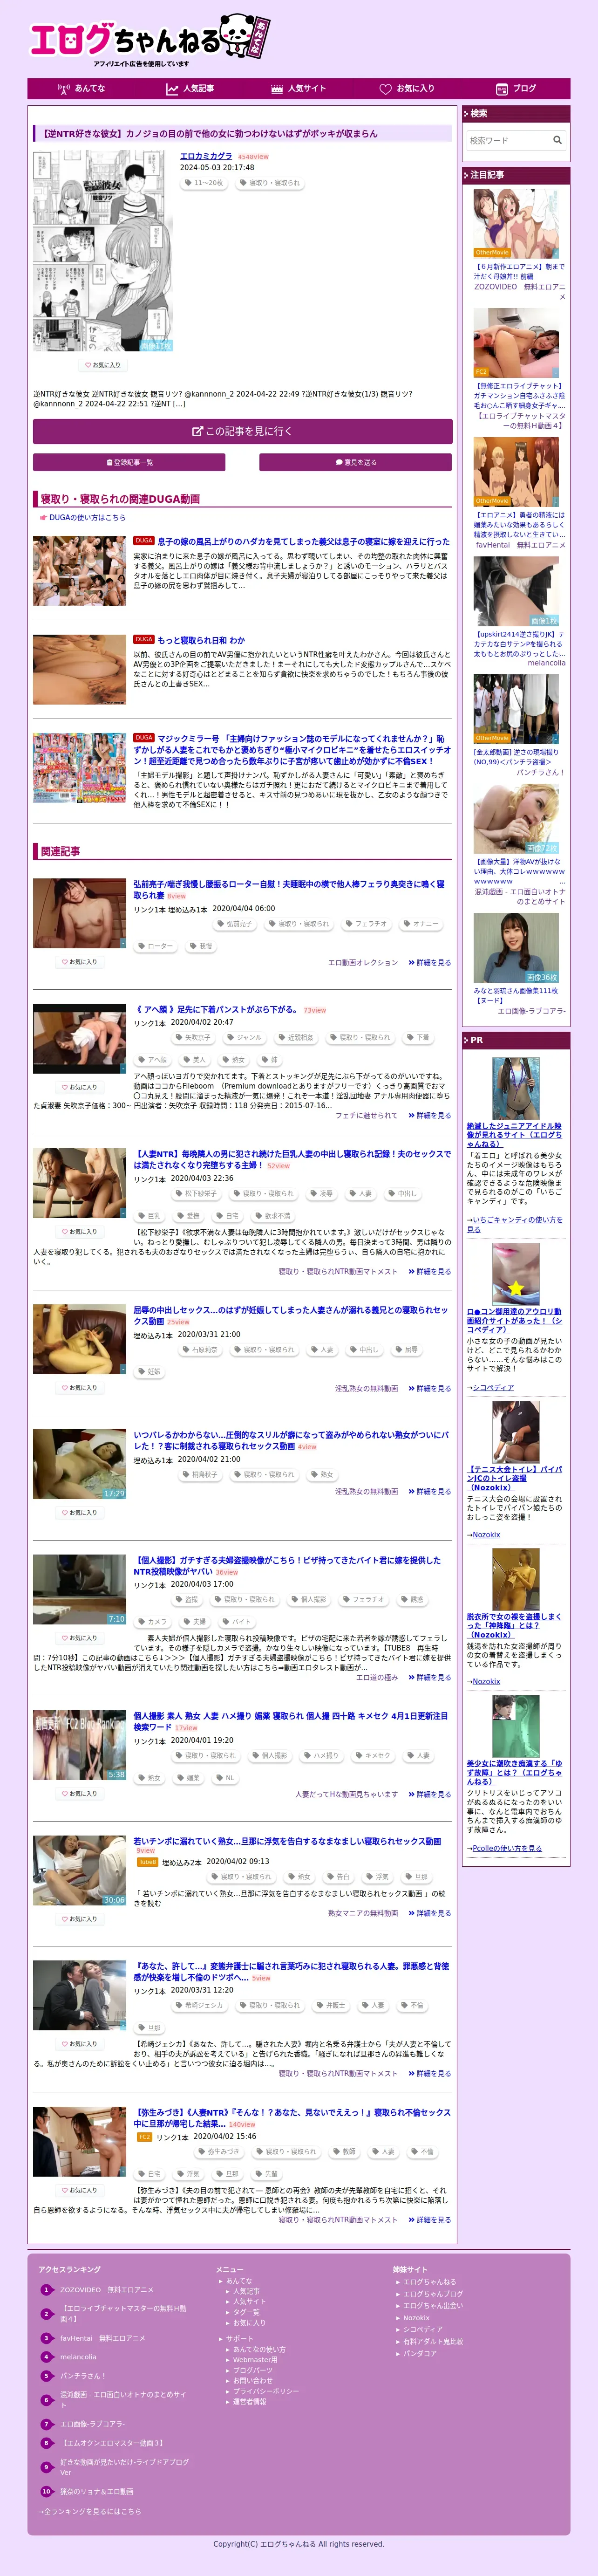Open →全ランキングを見るにはこちら link
The image size is (598, 2576).
90,2511
